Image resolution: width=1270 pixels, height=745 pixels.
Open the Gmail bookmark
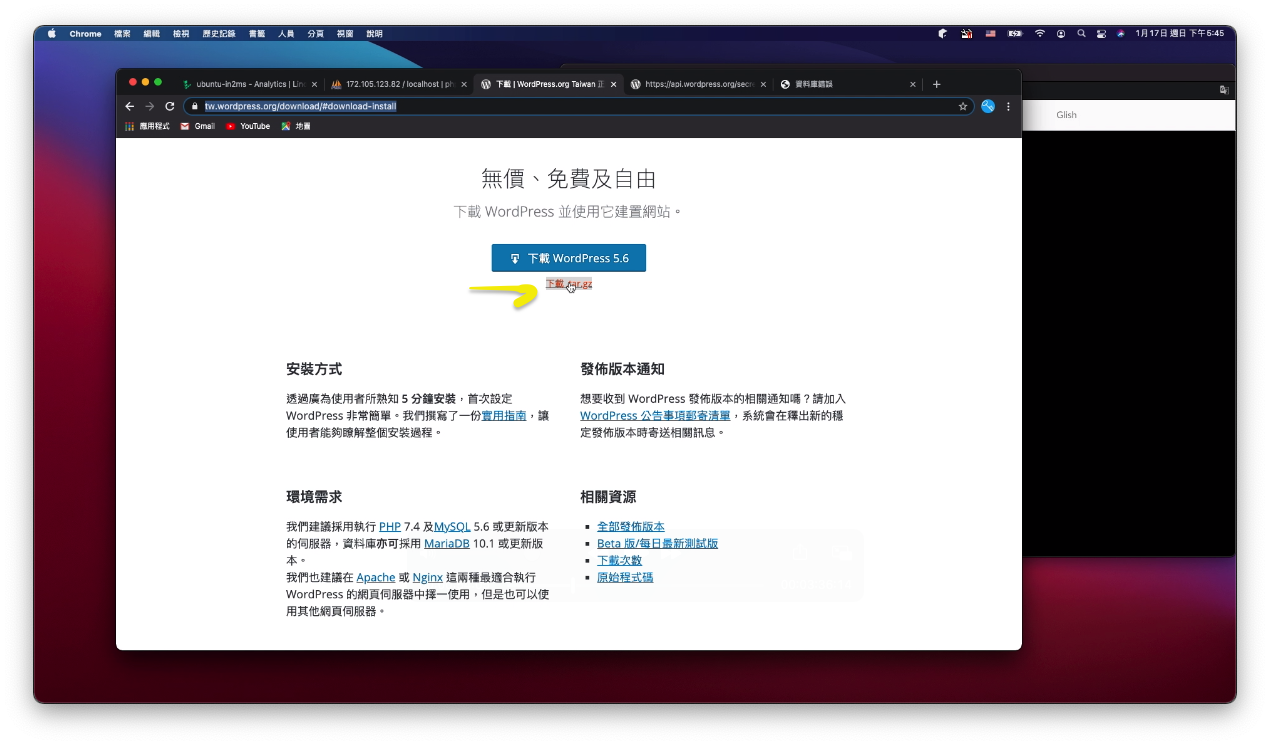click(198, 126)
